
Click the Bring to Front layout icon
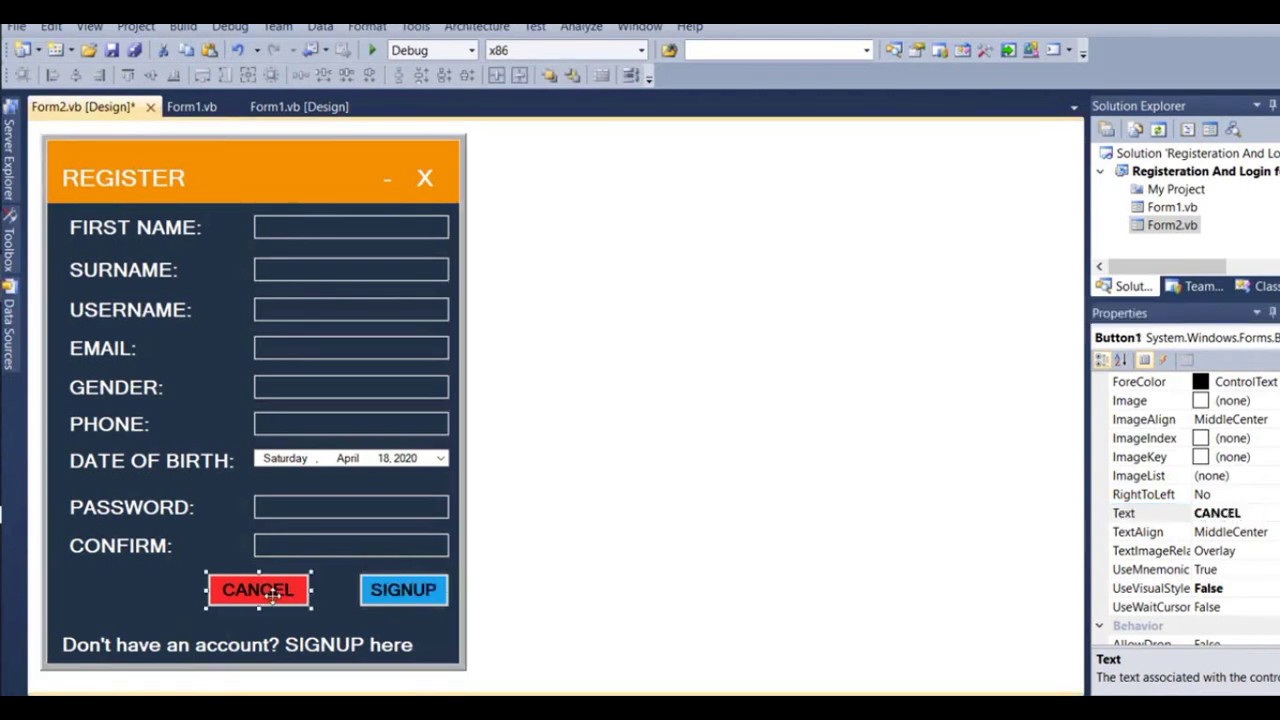click(549, 75)
